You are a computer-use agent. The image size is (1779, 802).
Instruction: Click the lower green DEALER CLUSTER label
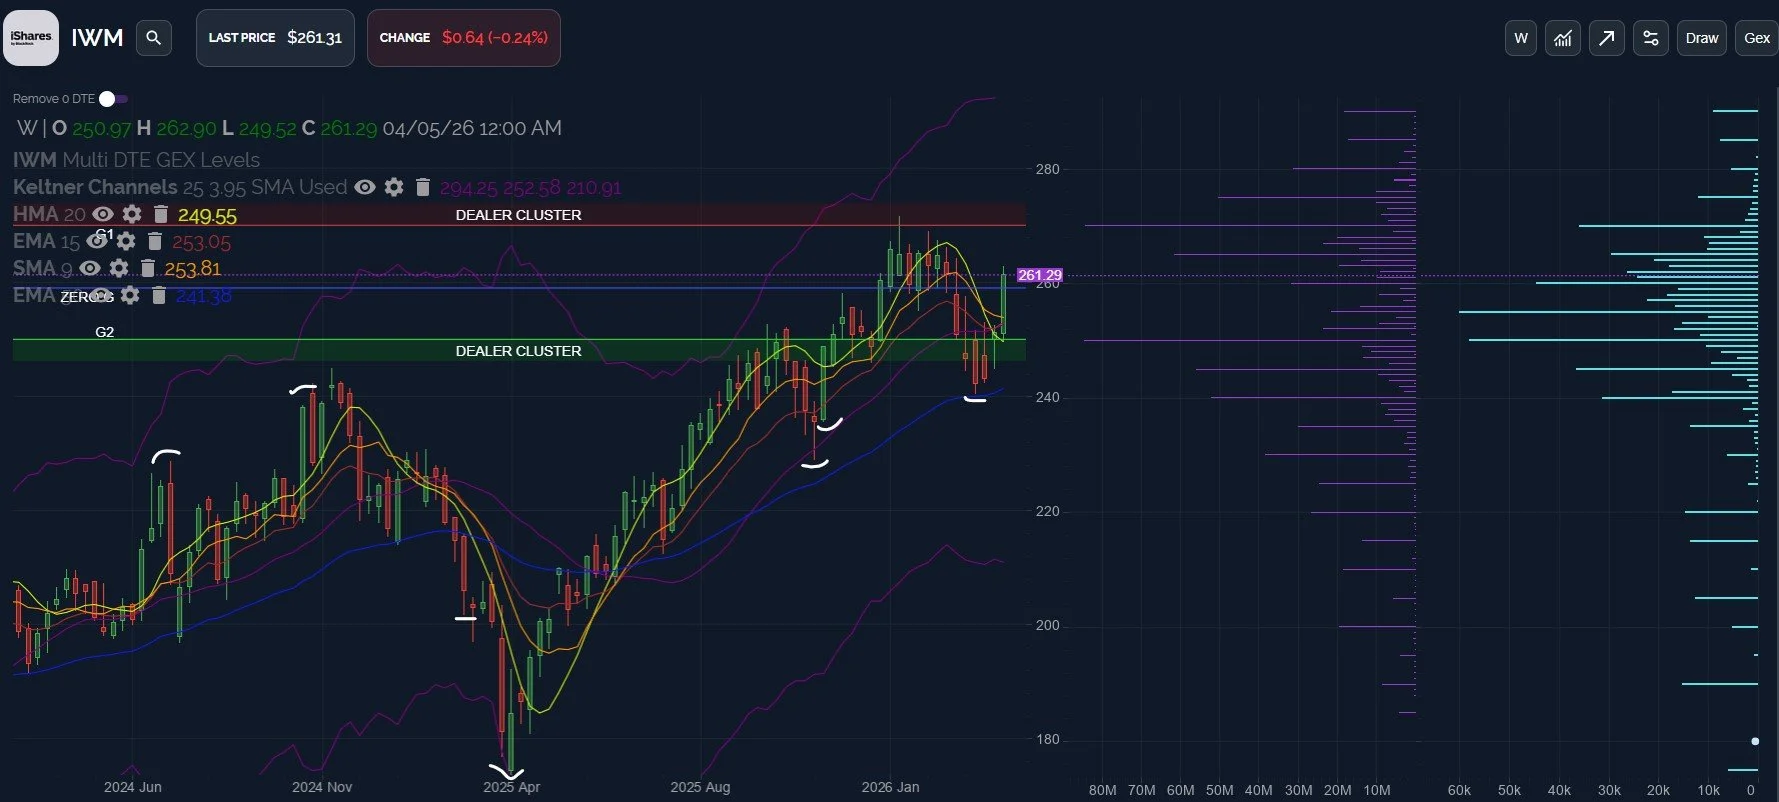(518, 351)
